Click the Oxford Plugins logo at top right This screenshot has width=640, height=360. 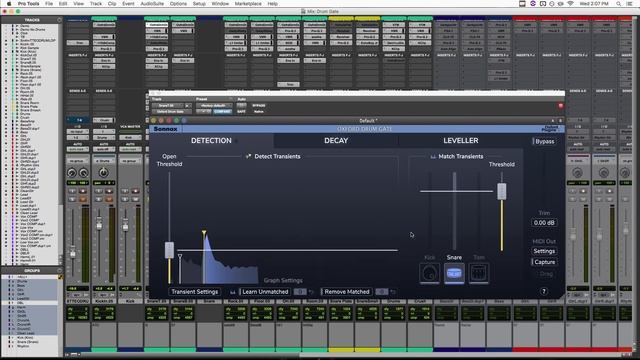[x=550, y=129]
